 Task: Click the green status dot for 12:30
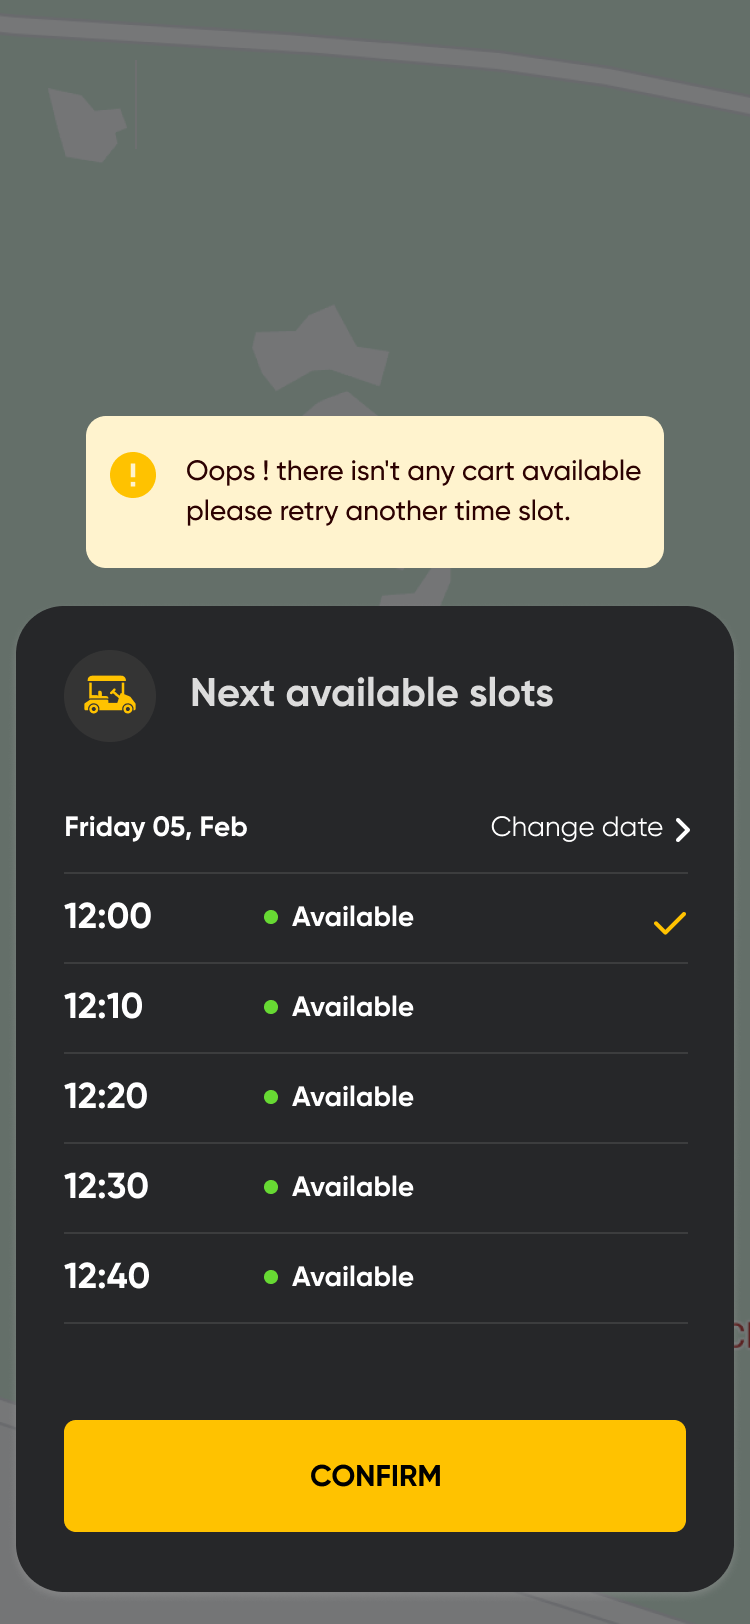270,1187
